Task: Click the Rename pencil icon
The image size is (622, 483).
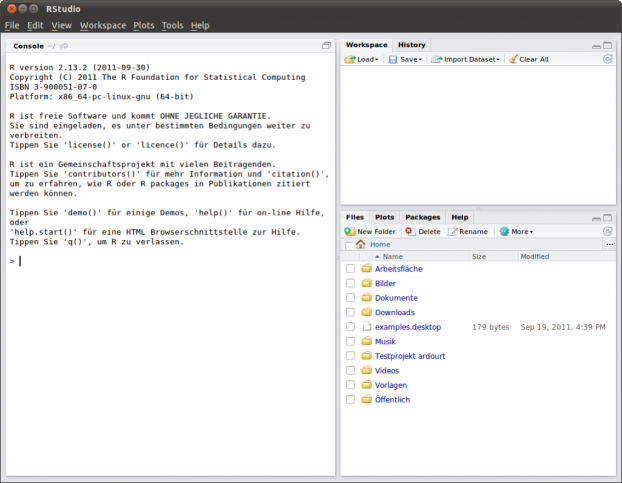Action: point(453,232)
